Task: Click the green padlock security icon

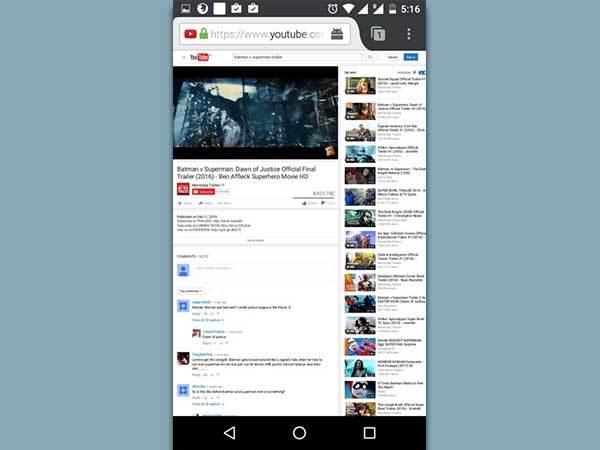Action: 204,34
